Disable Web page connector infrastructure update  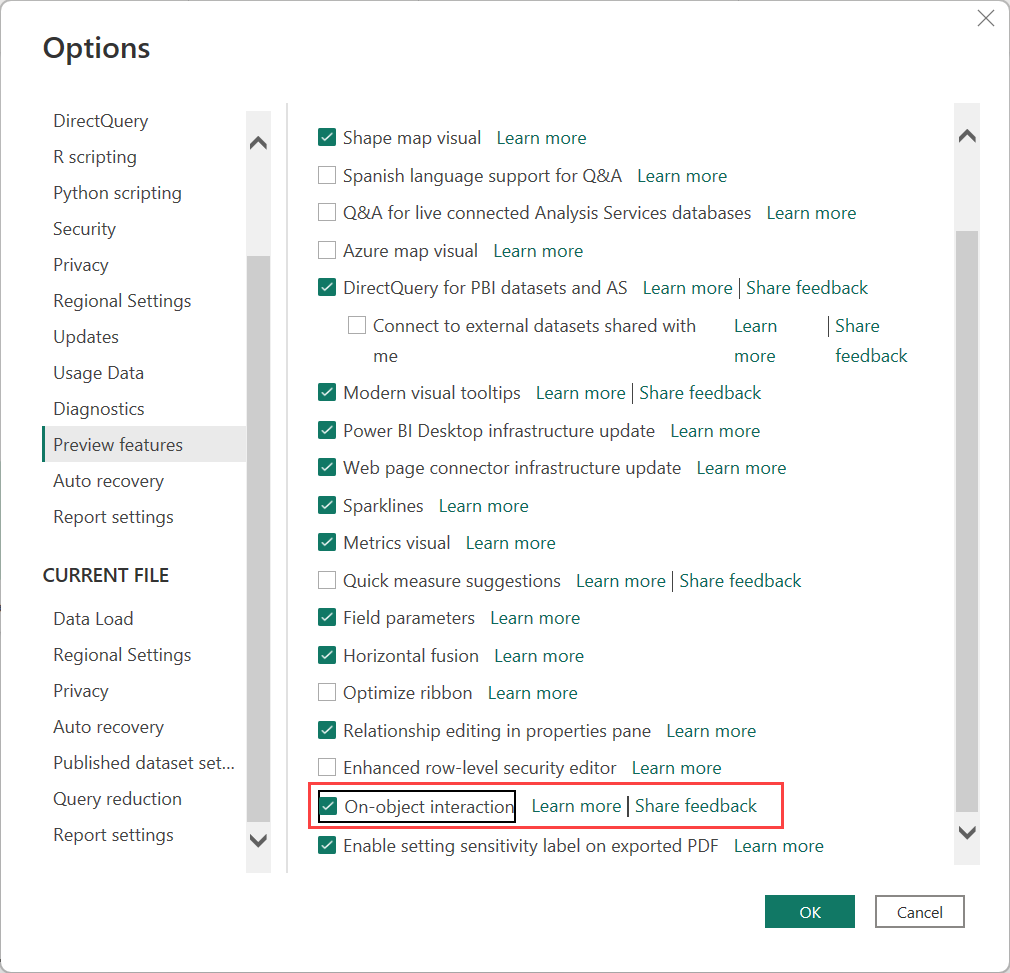(327, 468)
